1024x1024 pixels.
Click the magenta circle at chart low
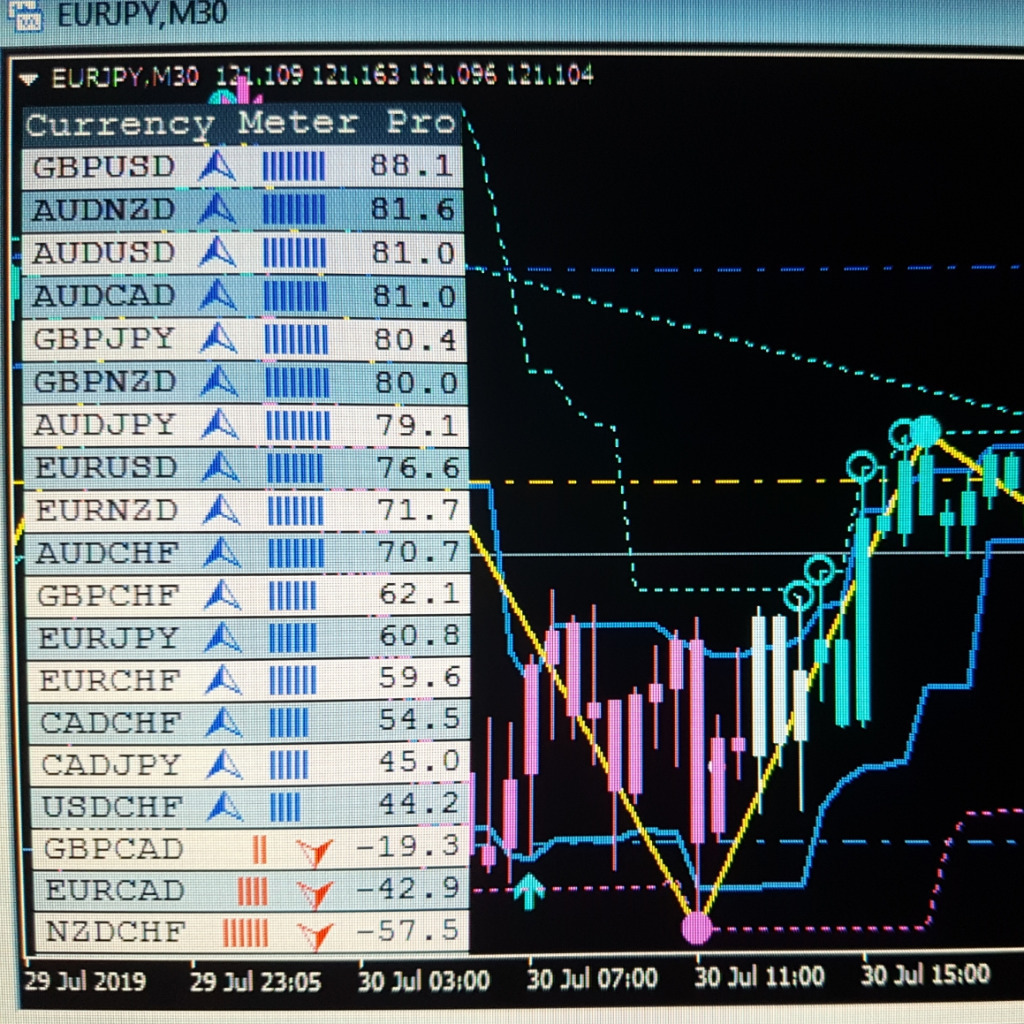(x=697, y=928)
